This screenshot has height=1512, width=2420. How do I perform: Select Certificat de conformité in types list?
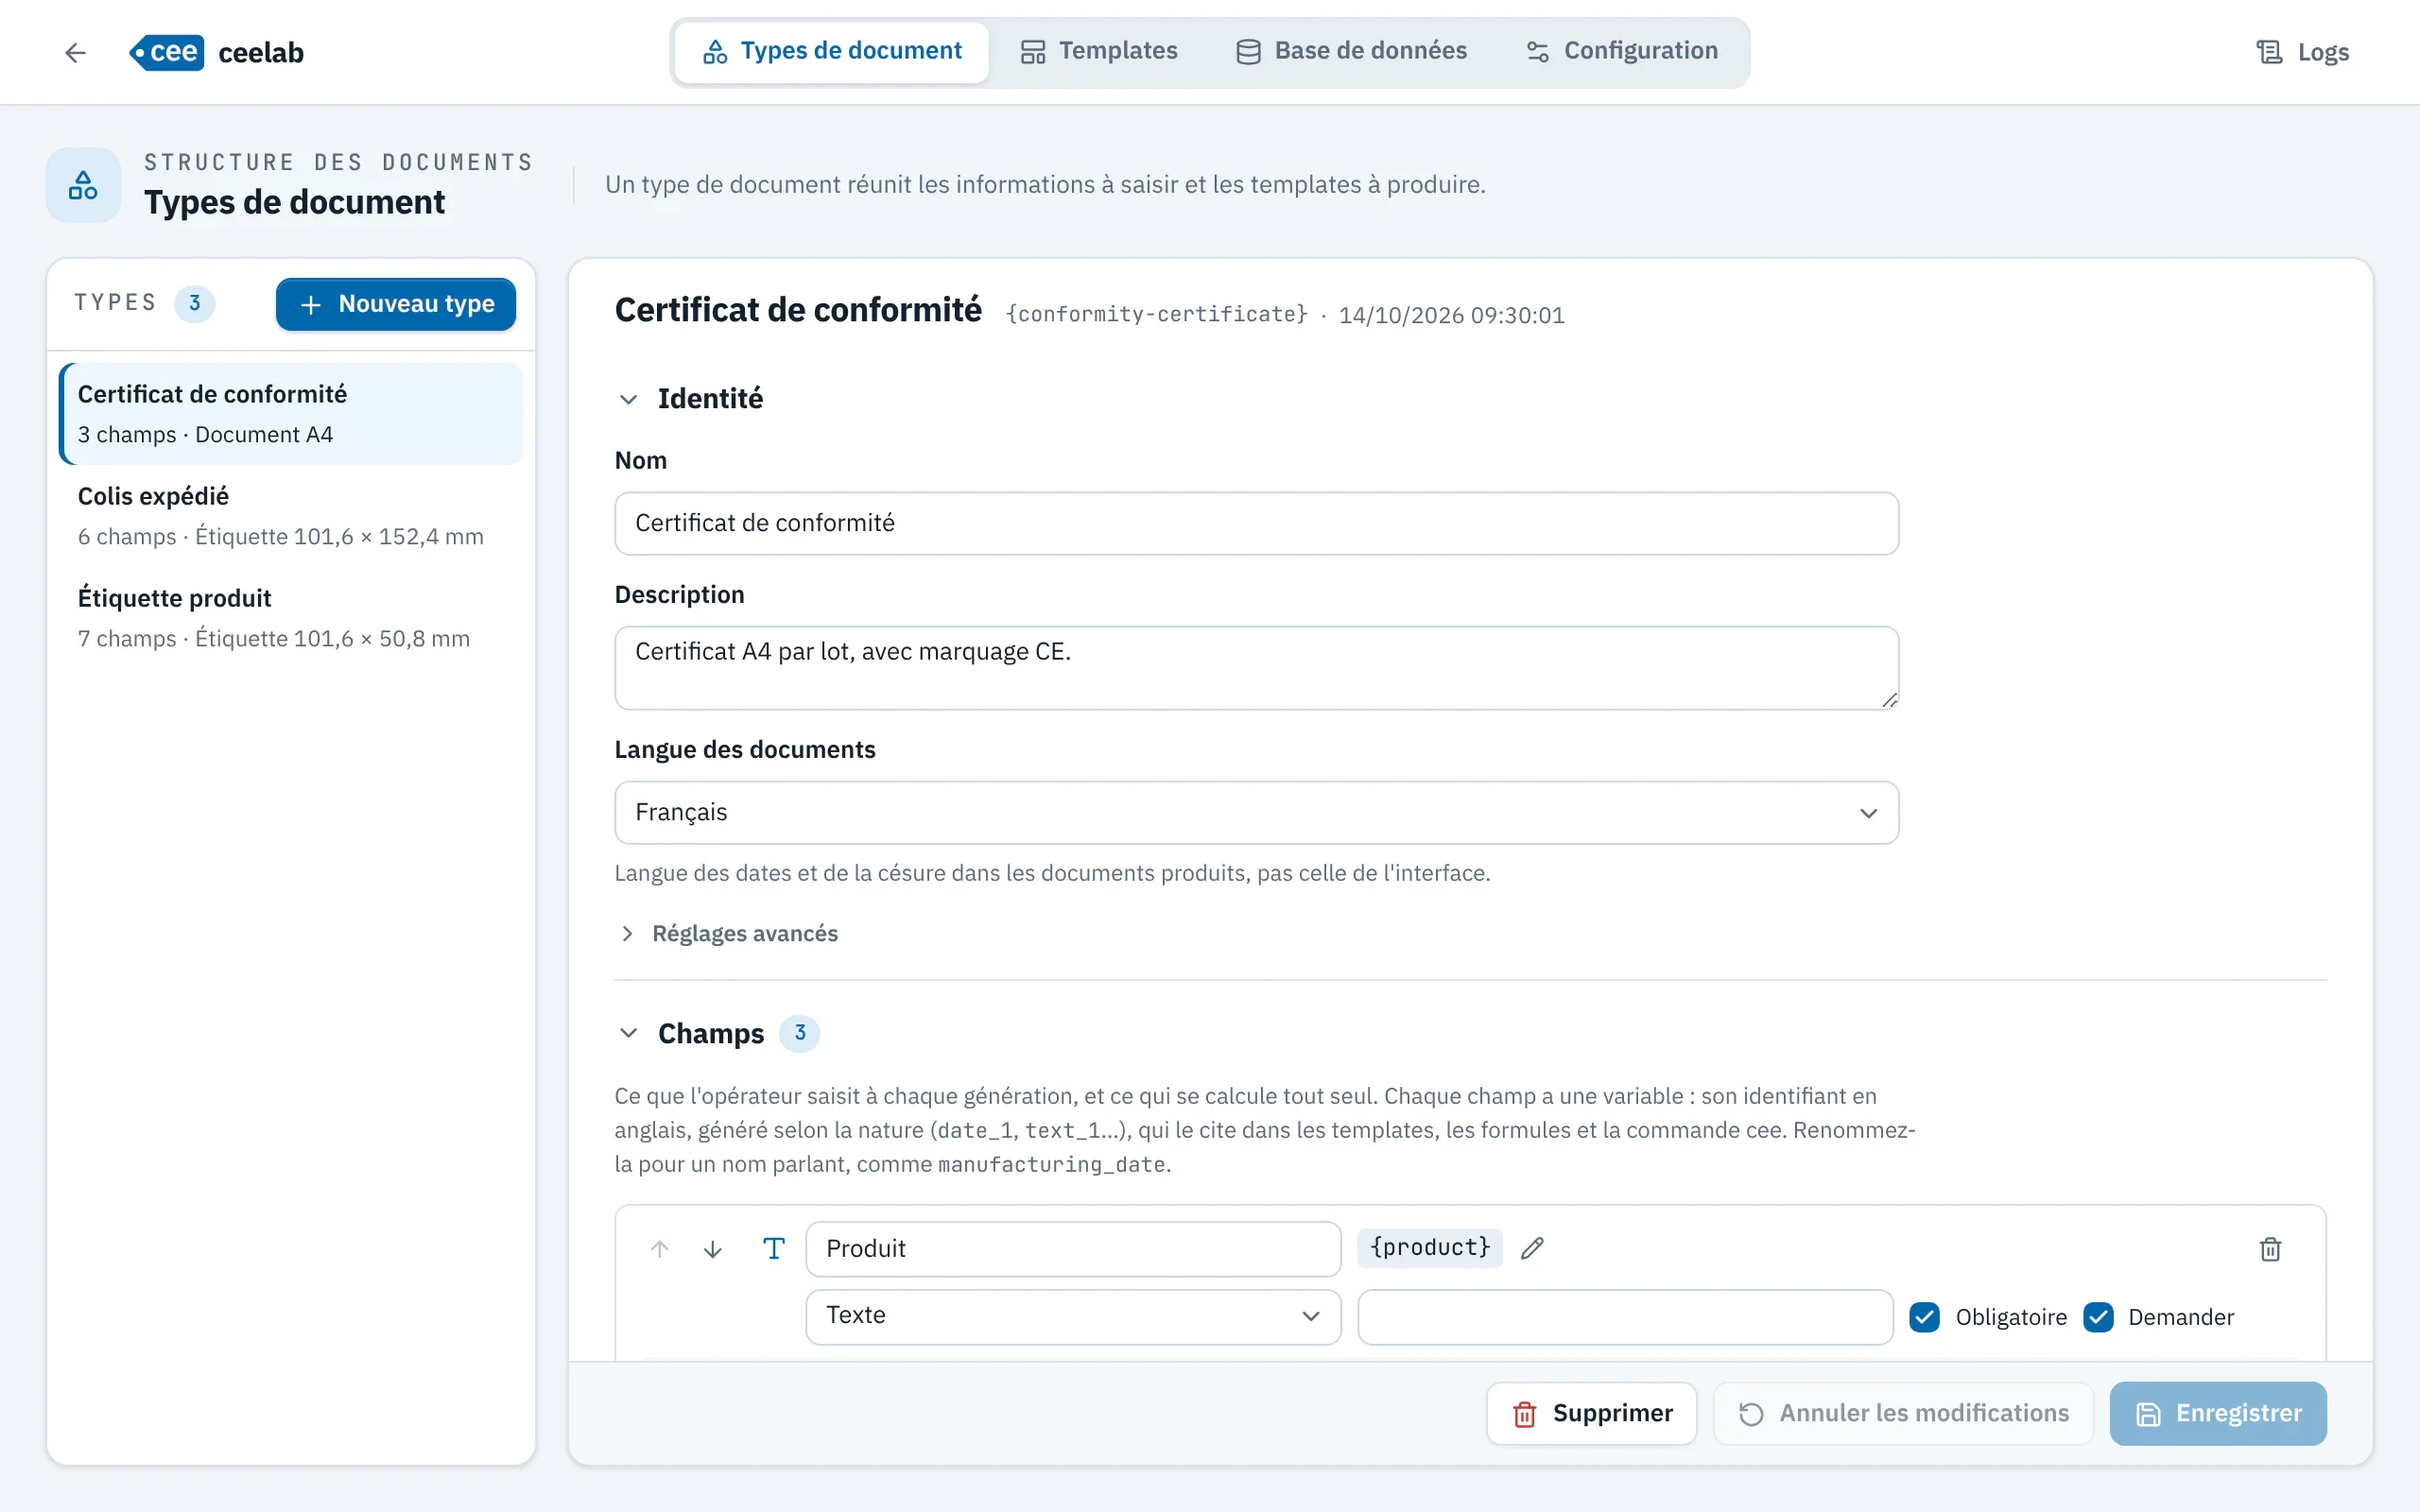291,414
